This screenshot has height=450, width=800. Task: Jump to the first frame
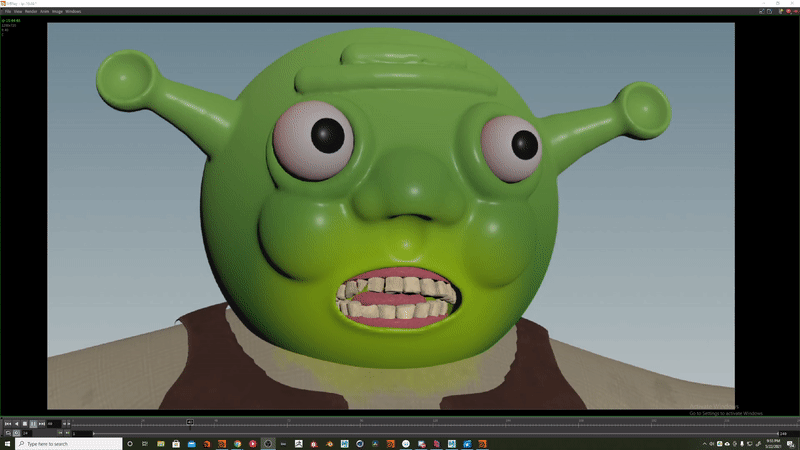[x=8, y=424]
